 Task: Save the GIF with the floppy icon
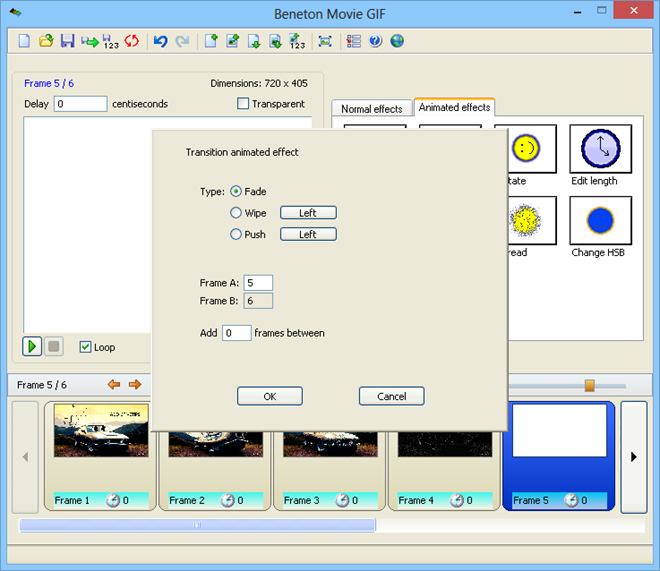[67, 41]
